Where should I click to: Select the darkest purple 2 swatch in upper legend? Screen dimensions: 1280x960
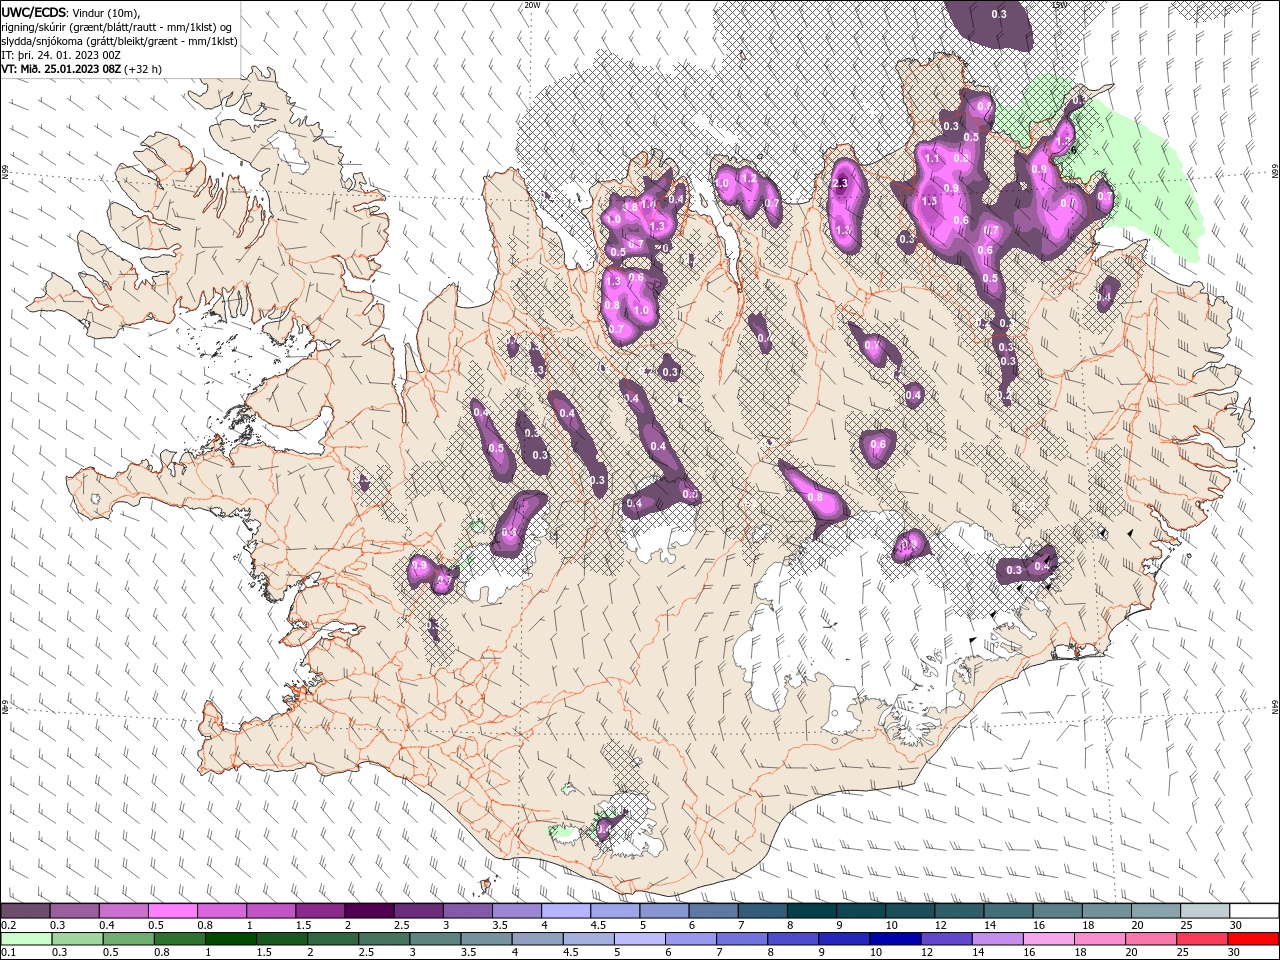pyautogui.click(x=368, y=911)
